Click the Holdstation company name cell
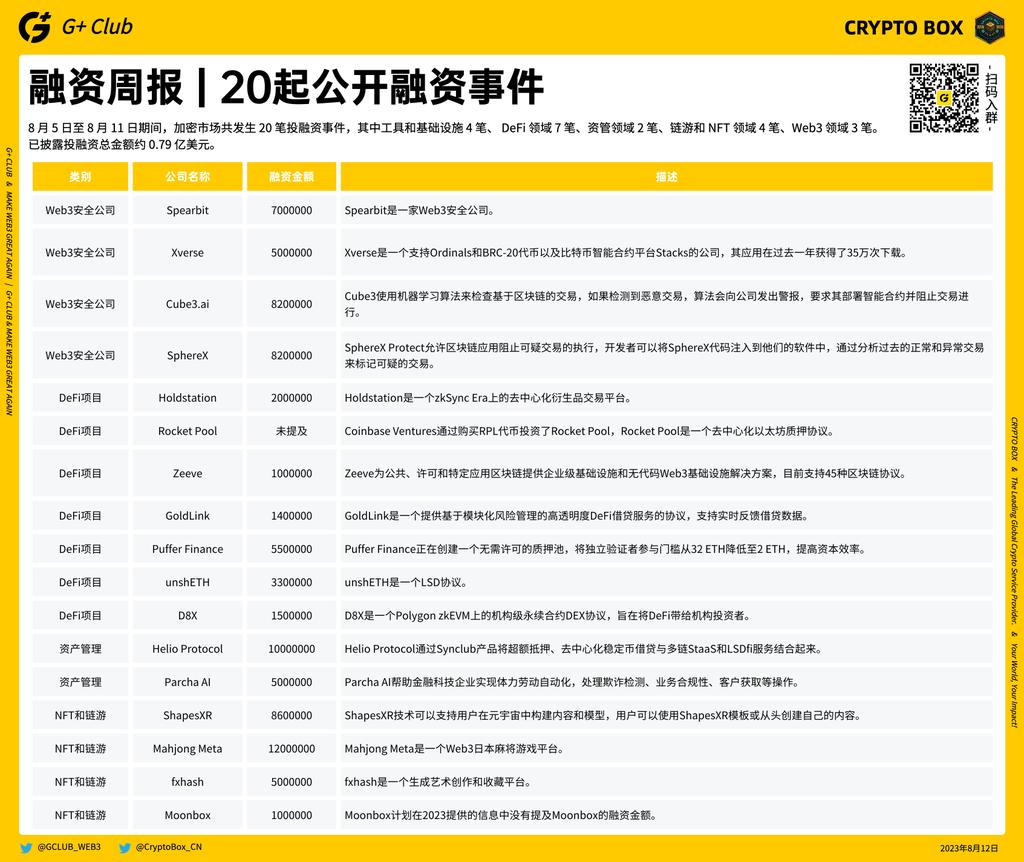 pos(187,398)
